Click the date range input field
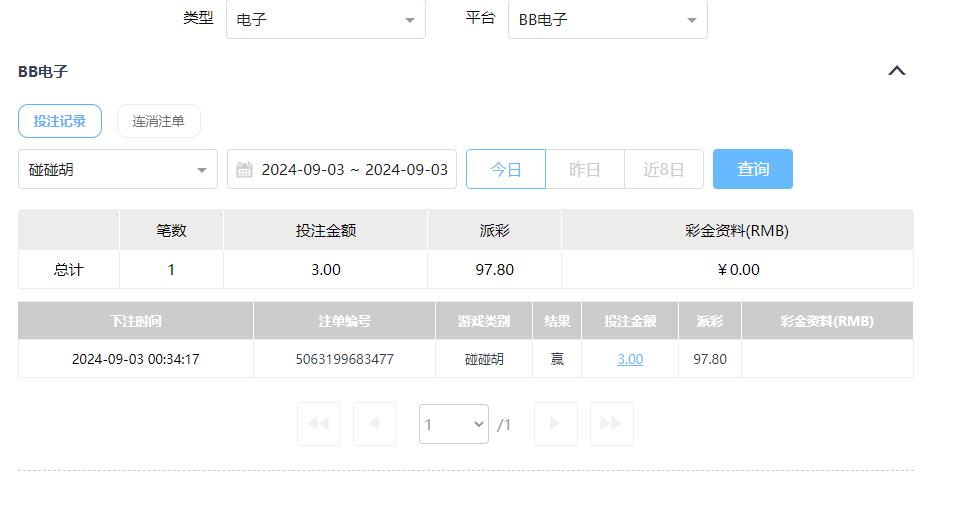 click(x=354, y=170)
